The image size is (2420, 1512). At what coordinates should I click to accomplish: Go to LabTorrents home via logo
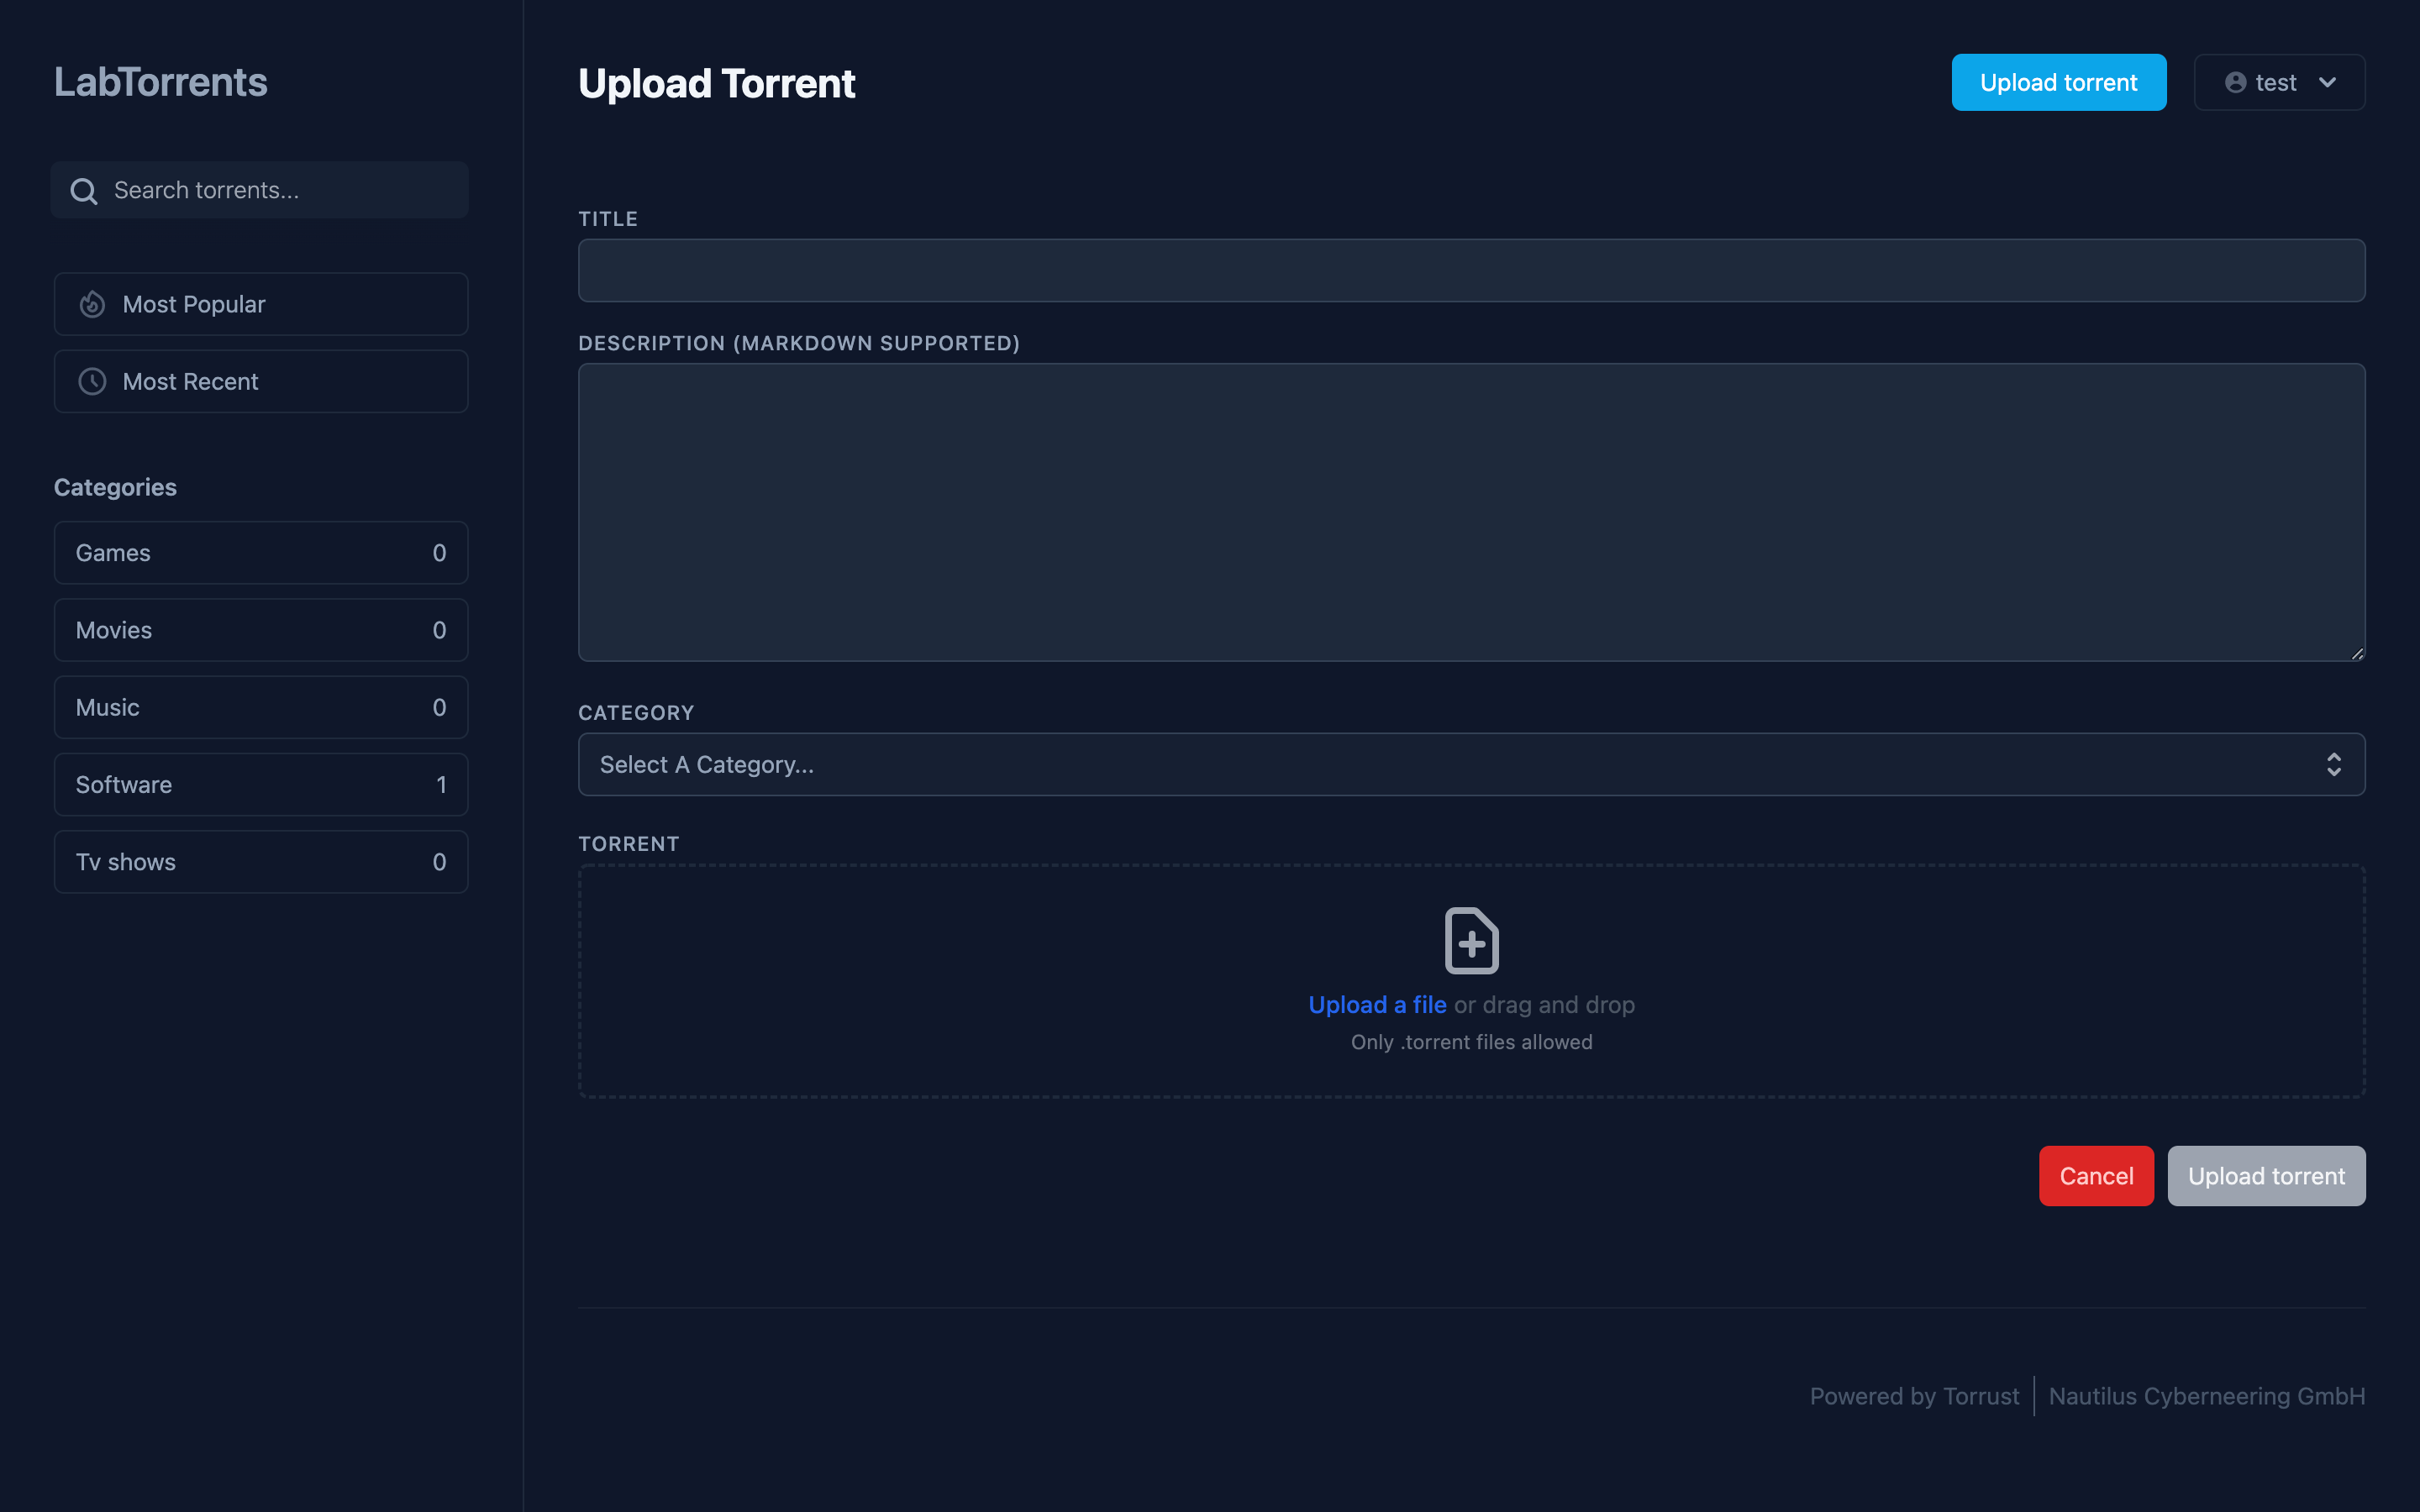click(161, 82)
